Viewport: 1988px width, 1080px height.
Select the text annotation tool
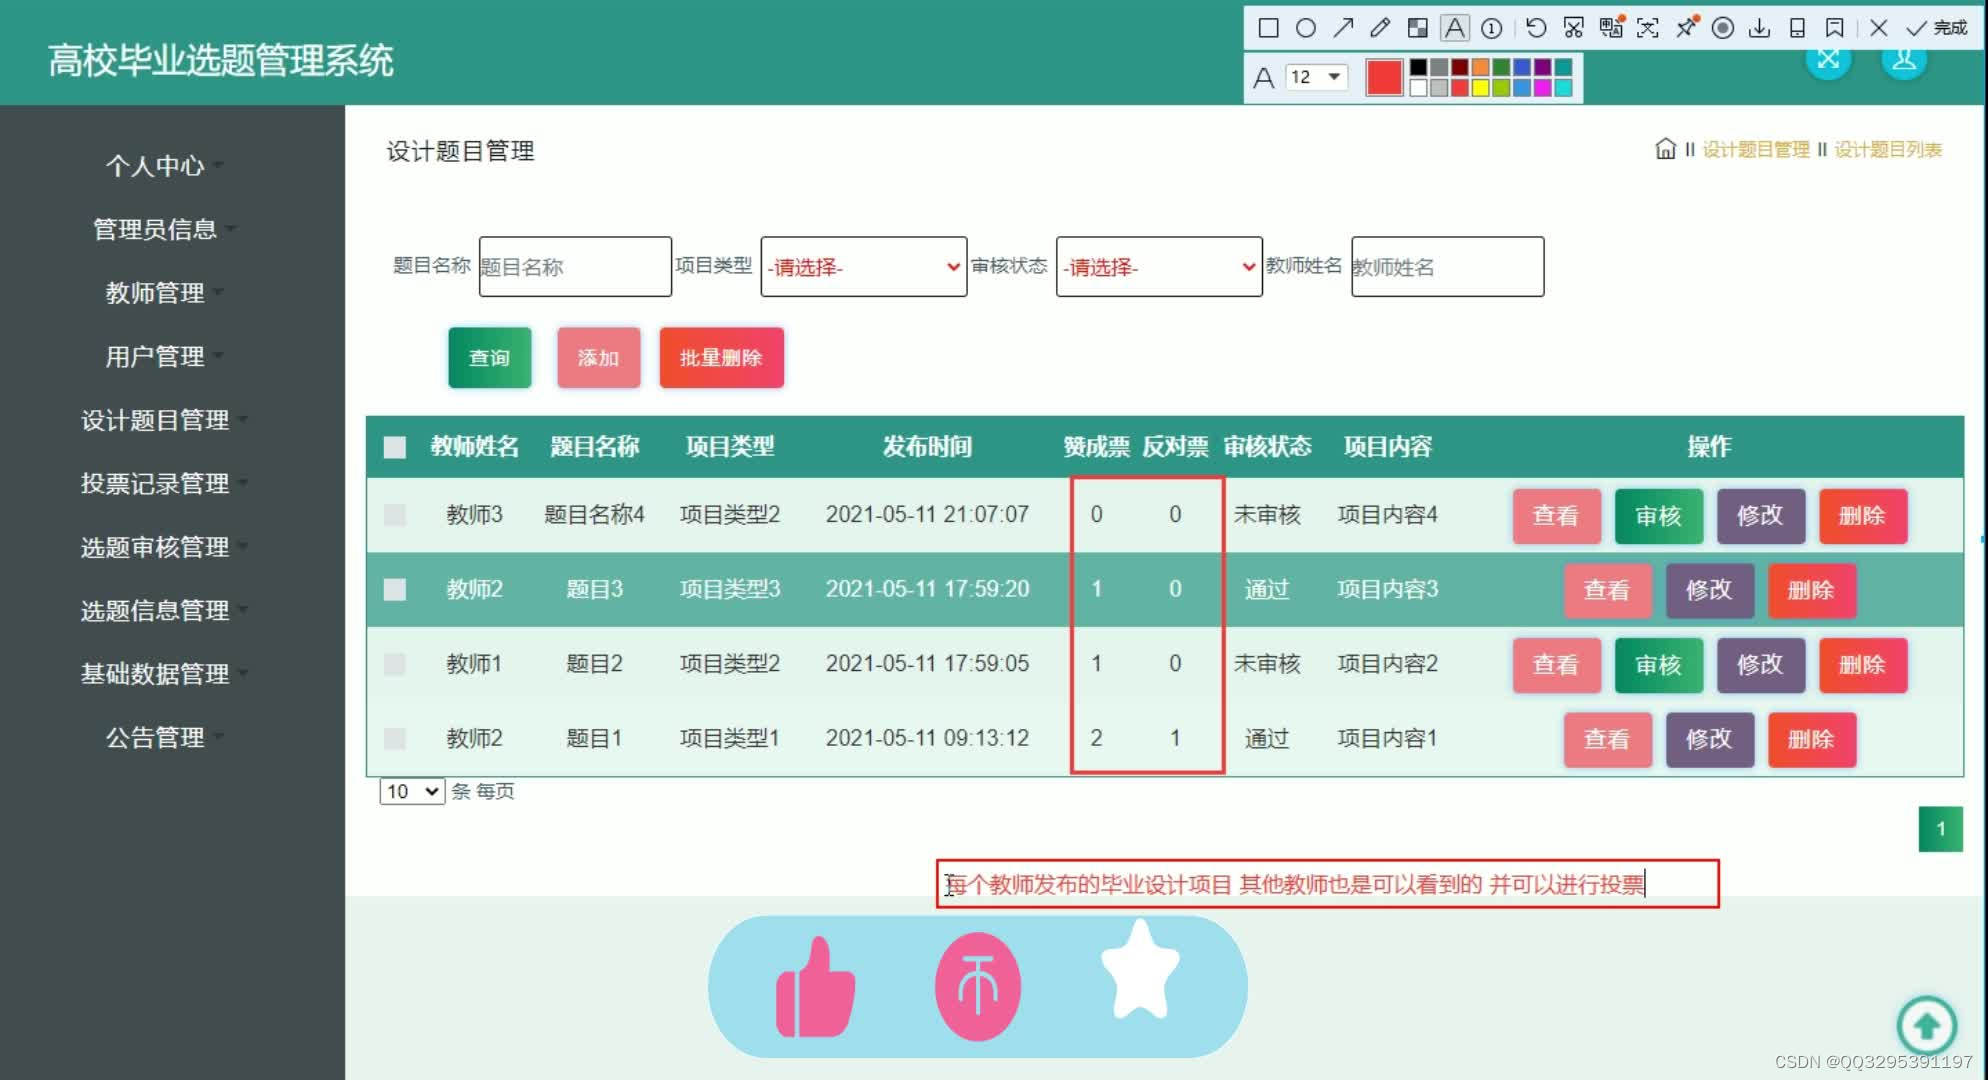point(1455,28)
